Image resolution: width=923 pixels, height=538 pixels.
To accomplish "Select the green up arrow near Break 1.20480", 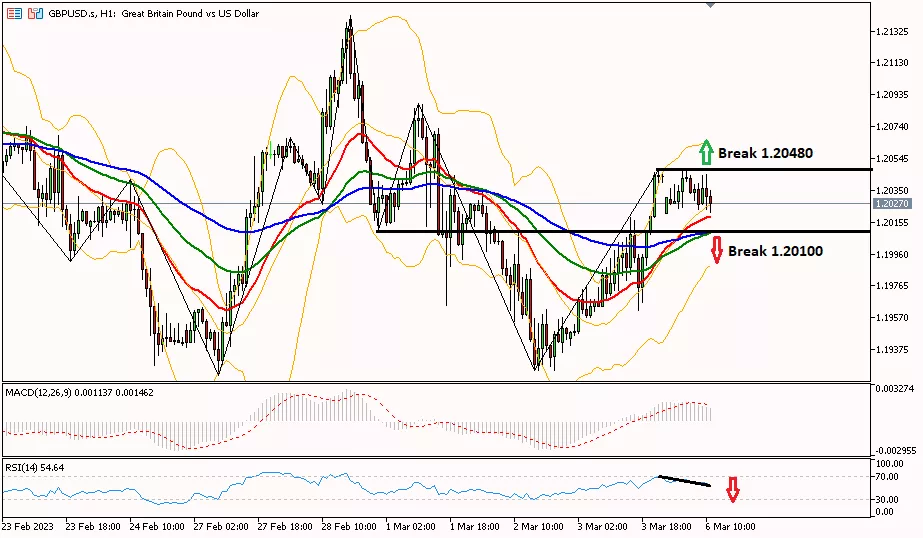I will coord(706,151).
